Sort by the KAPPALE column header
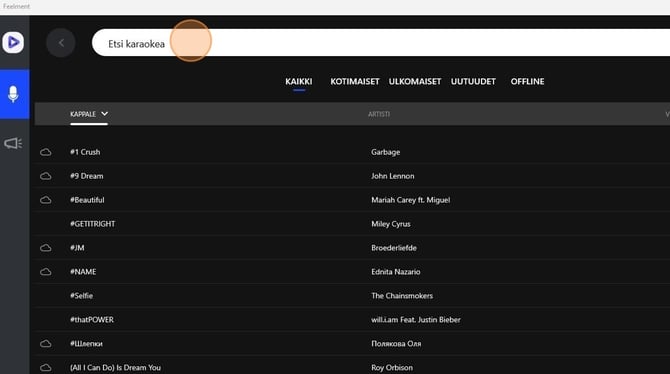The width and height of the screenshot is (670, 374). coord(83,114)
